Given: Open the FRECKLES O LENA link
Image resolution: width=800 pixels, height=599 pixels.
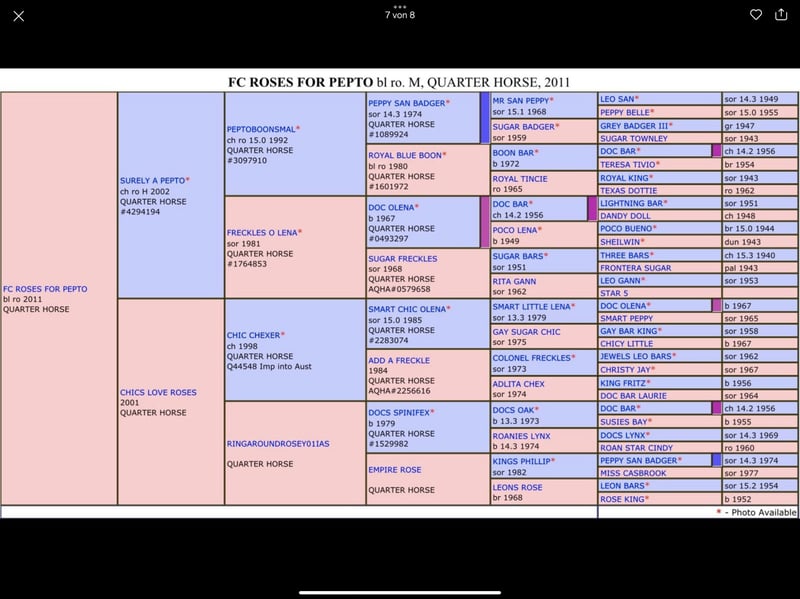Looking at the screenshot, I should click(262, 233).
